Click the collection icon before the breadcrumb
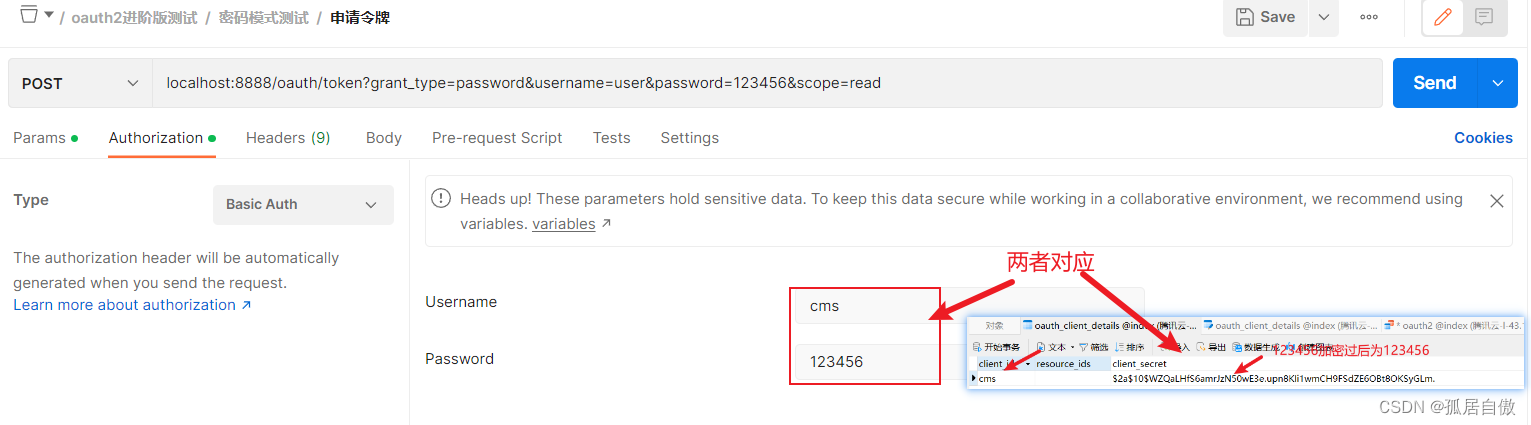The width and height of the screenshot is (1531, 425). [29, 15]
